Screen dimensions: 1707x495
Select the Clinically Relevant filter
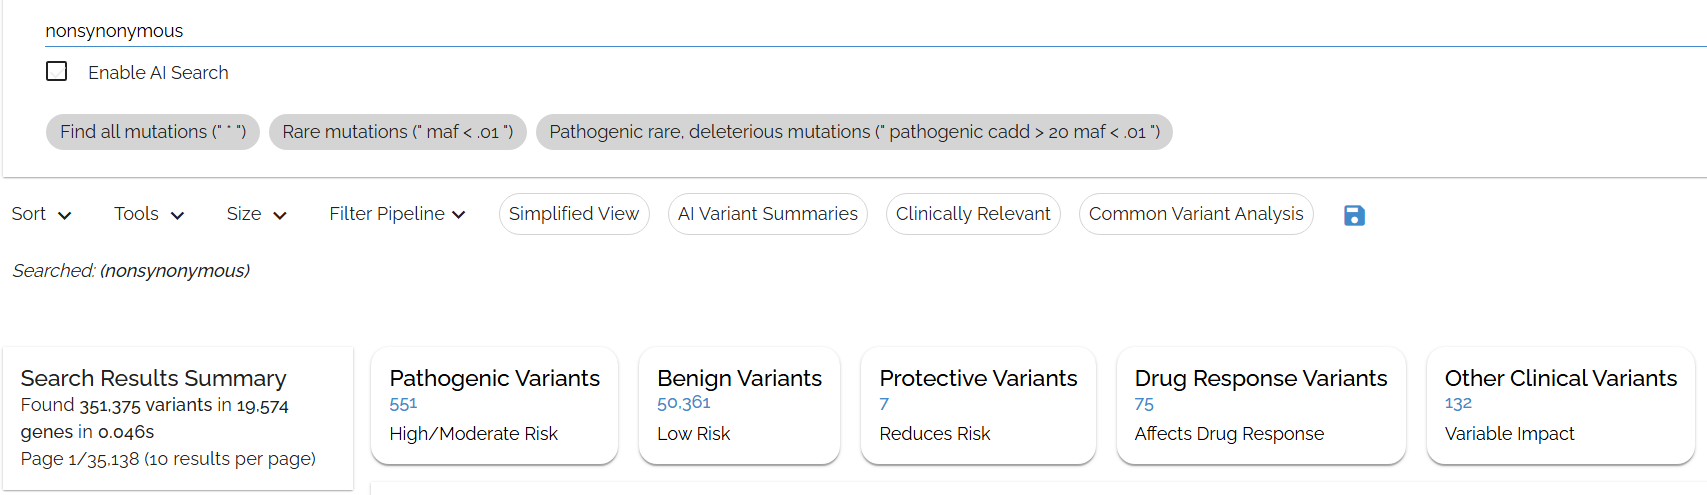point(972,214)
